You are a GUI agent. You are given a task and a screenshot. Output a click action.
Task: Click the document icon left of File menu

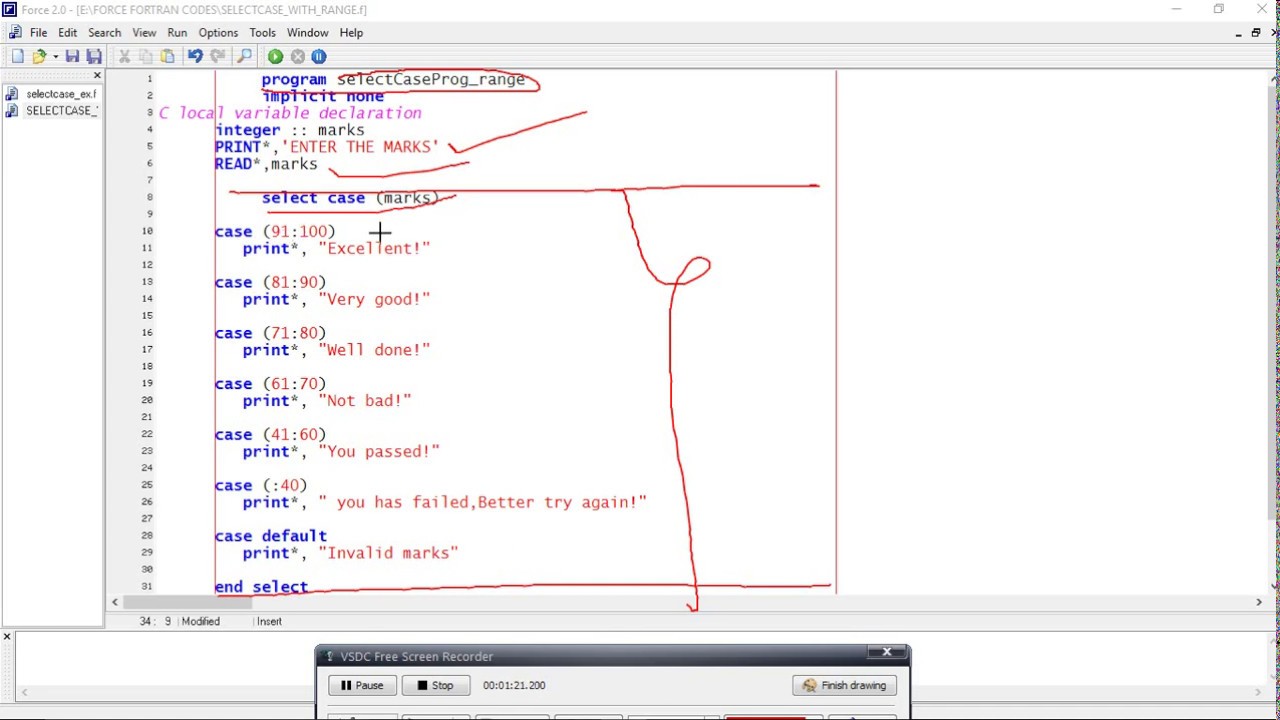[x=14, y=33]
